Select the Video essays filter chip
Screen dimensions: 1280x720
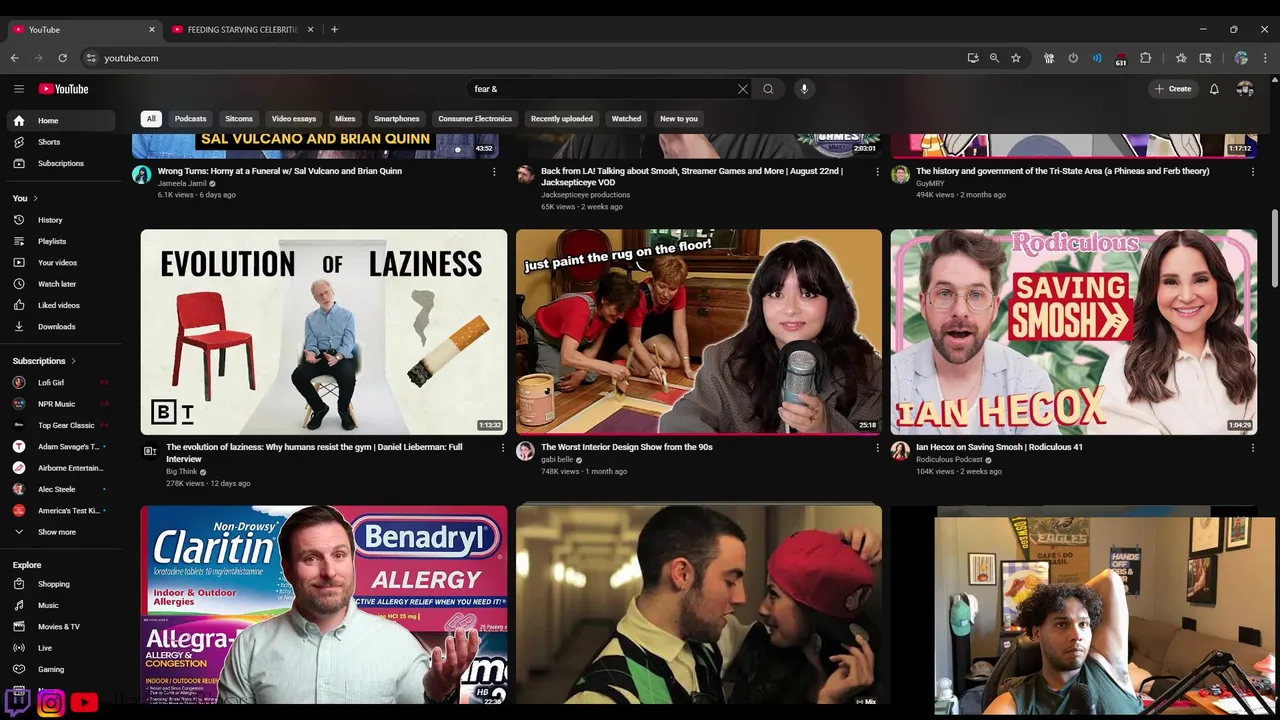[294, 118]
